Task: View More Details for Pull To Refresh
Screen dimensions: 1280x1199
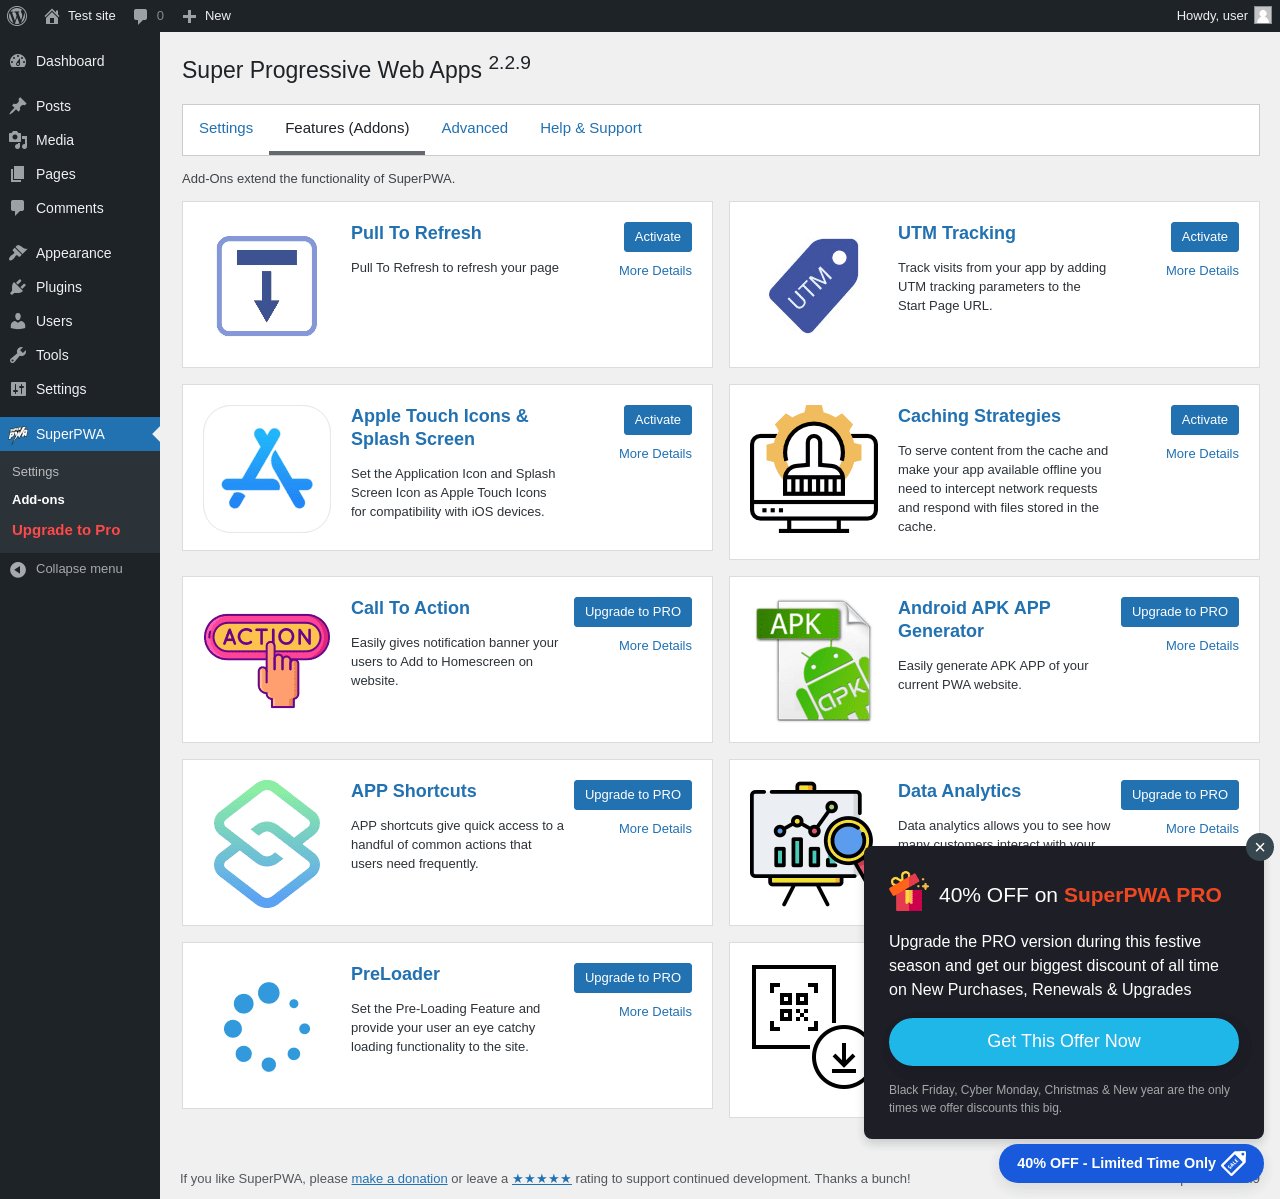Action: coord(655,271)
